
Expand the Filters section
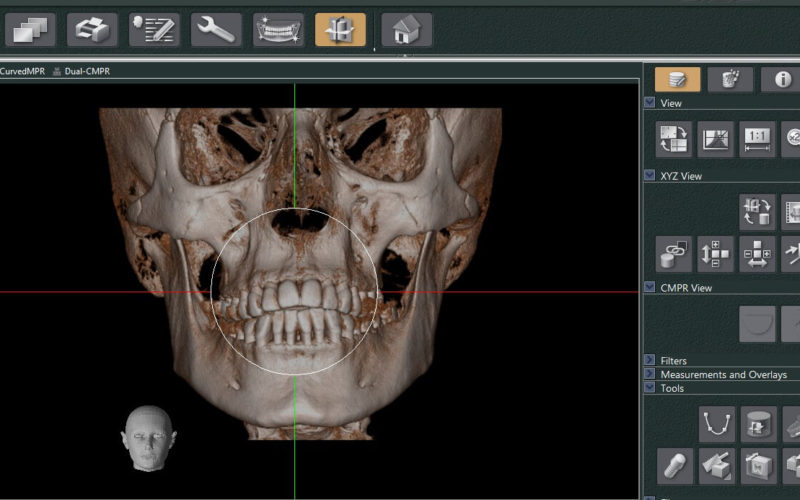click(x=650, y=360)
